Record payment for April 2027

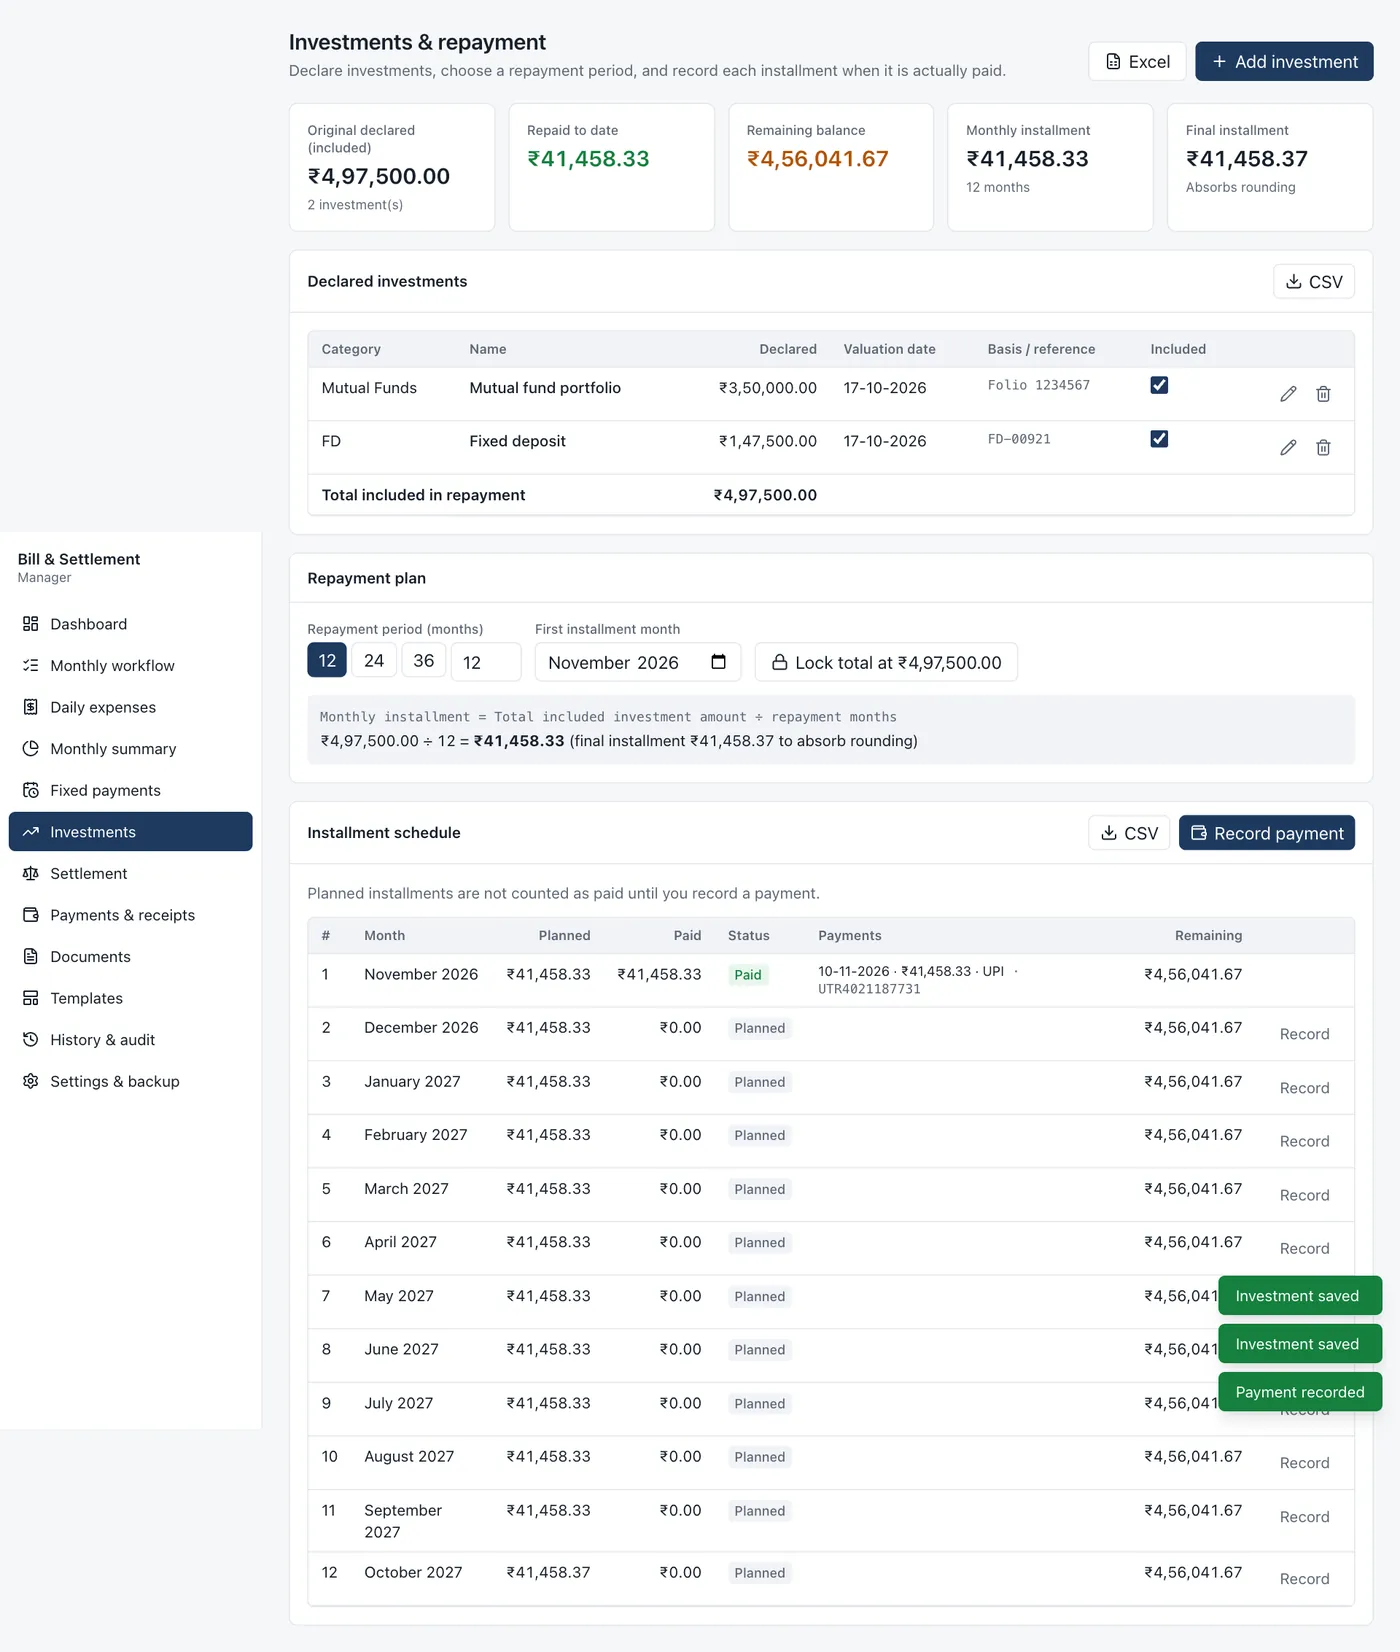pyautogui.click(x=1304, y=1248)
